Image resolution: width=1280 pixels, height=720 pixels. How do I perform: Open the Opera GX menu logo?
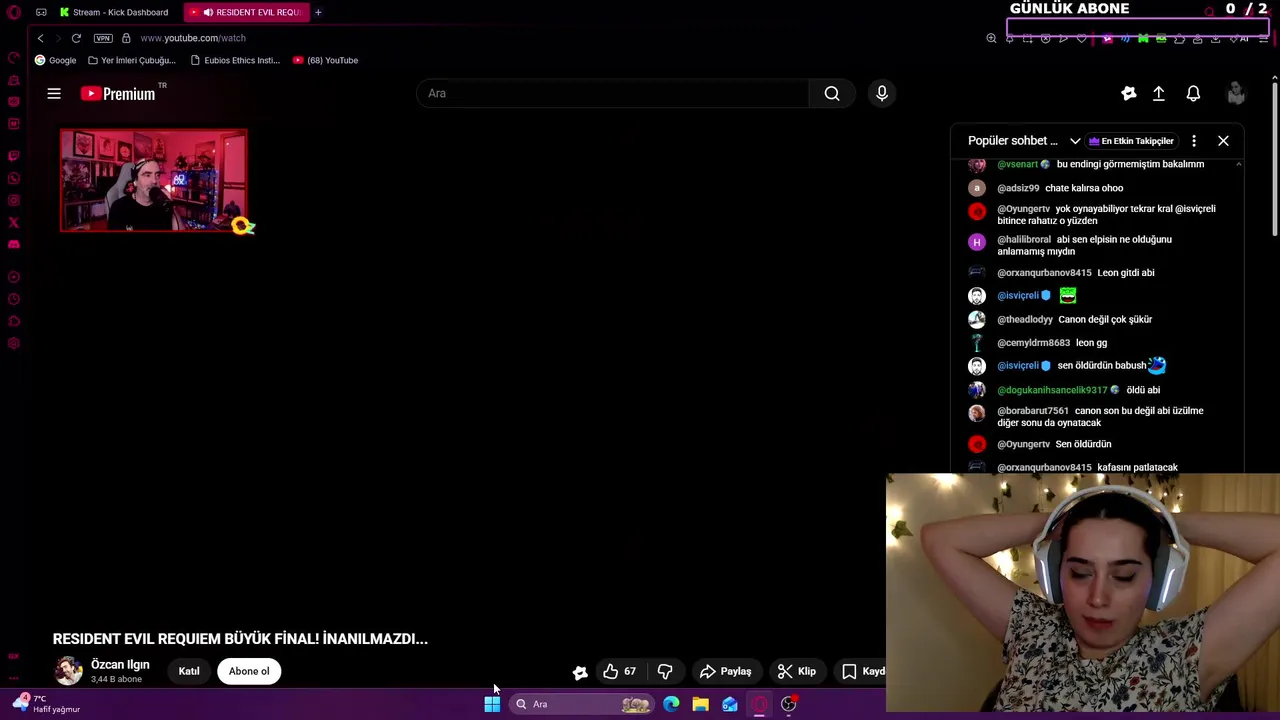[14, 12]
